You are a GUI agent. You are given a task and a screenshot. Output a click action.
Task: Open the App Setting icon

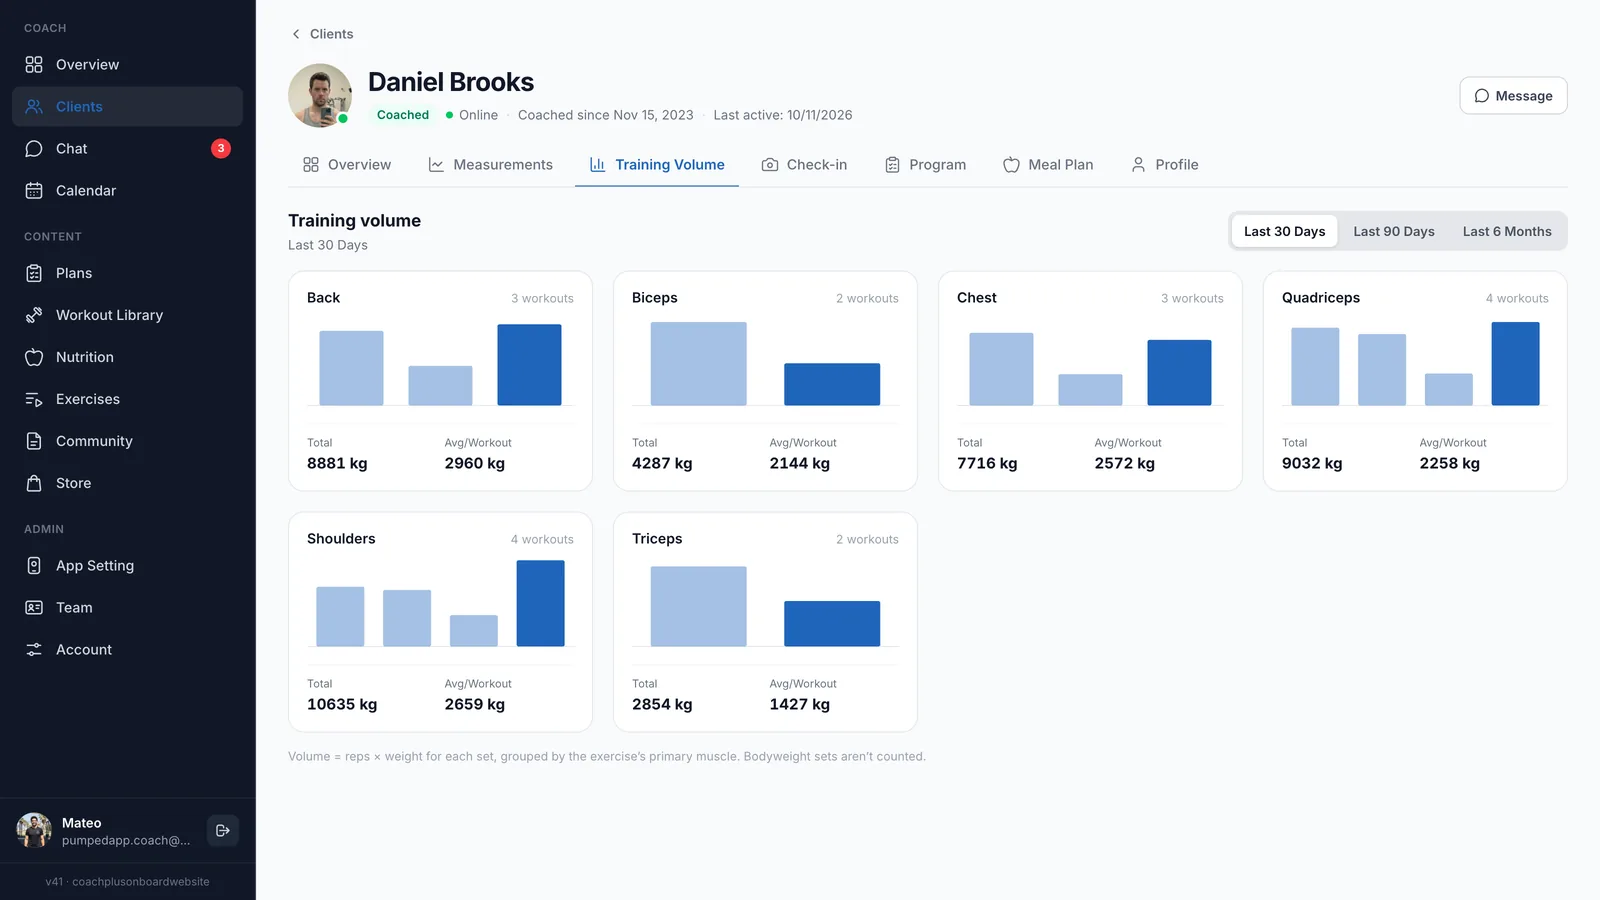[x=34, y=566]
